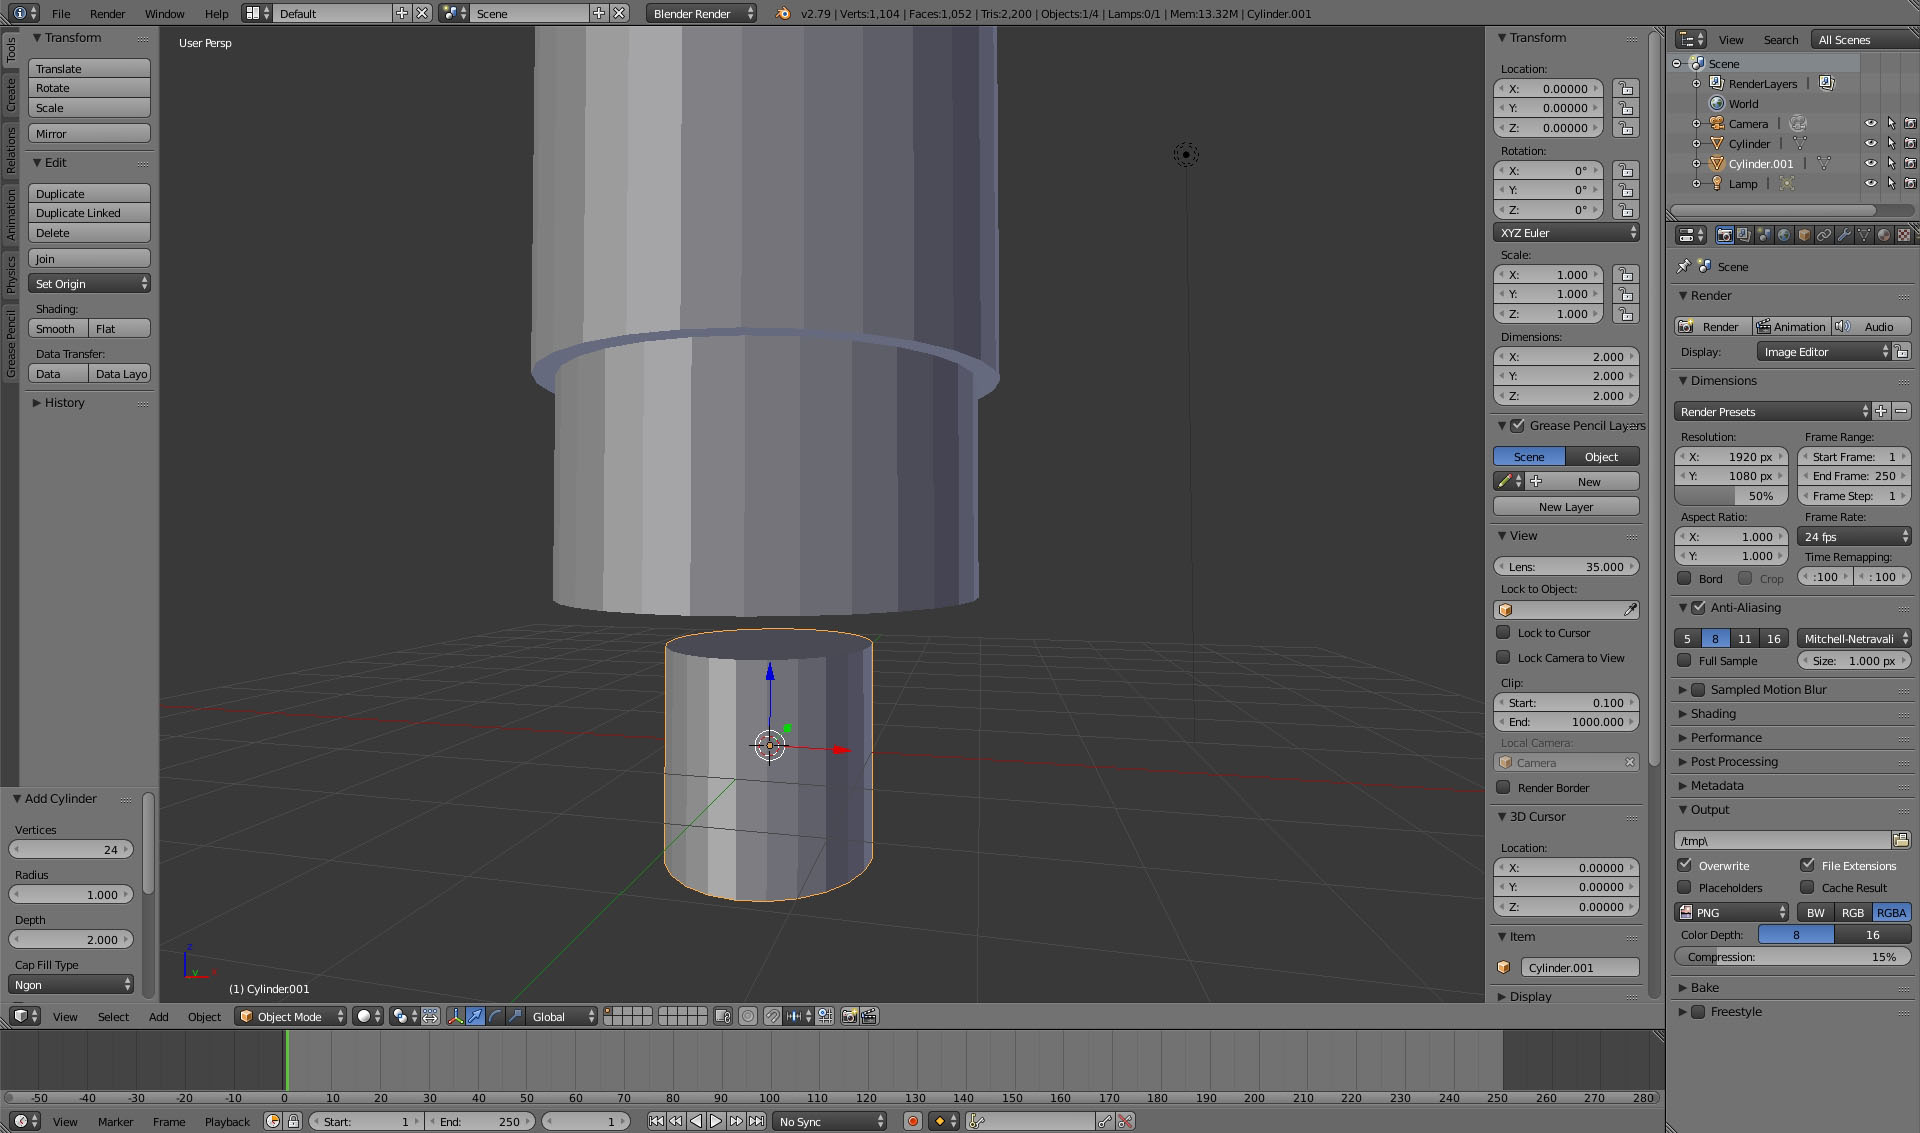1920x1133 pixels.
Task: Switch to the Create tab in tool shelf
Action: pos(11,94)
